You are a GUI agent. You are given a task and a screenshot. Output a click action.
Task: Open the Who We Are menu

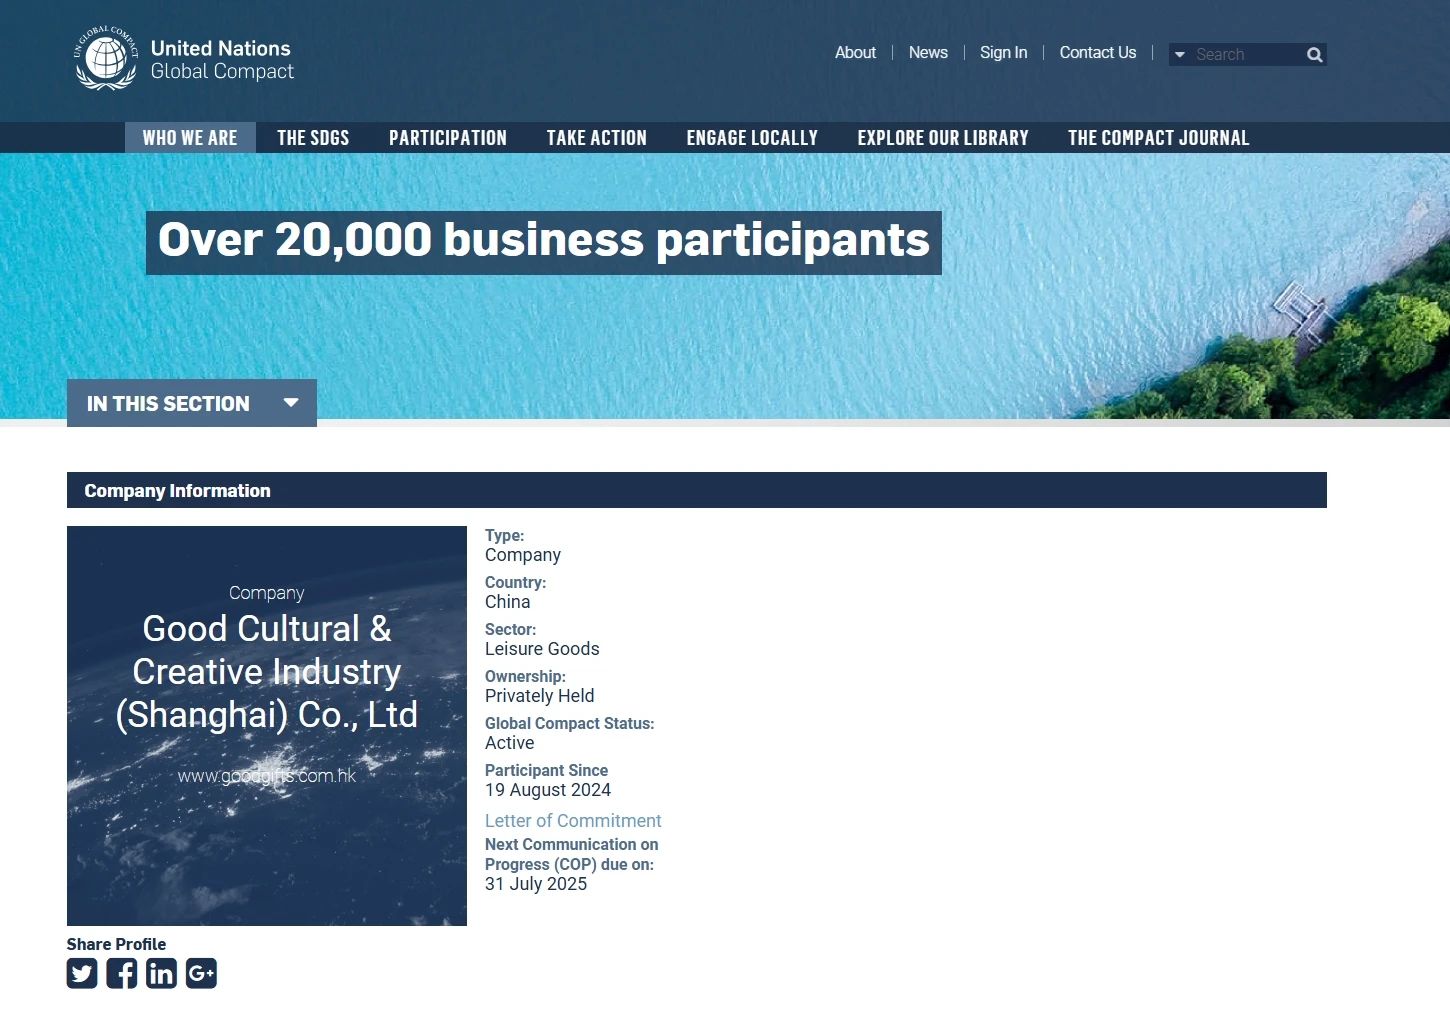(x=190, y=138)
